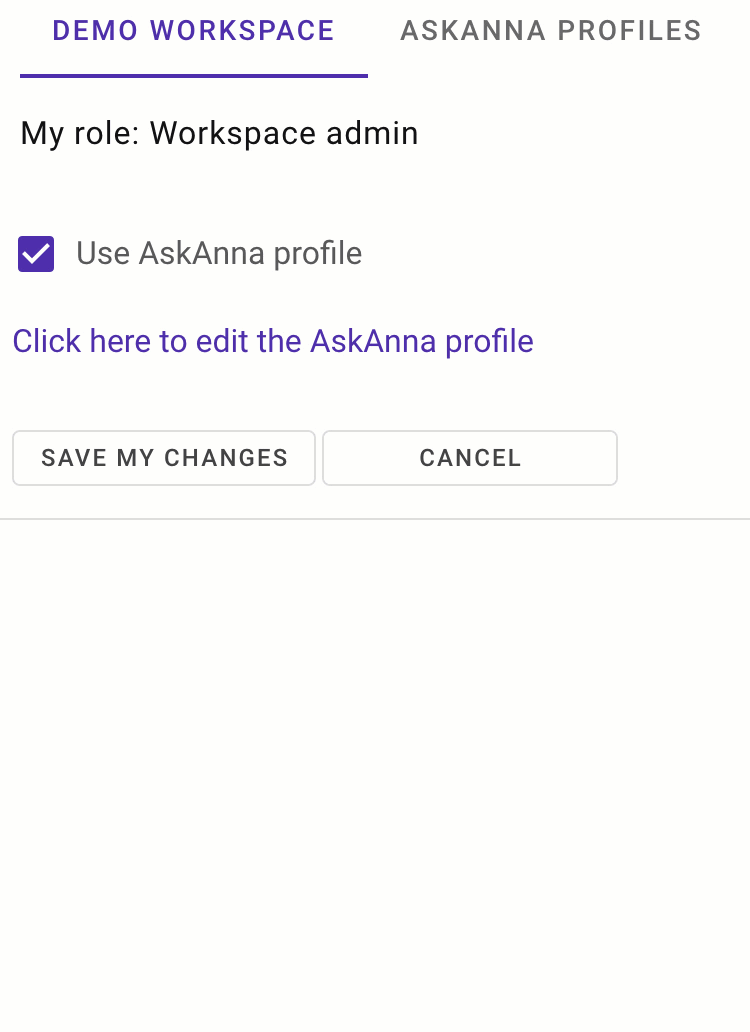The height and width of the screenshot is (1032, 750).
Task: Click the Workspace admin role text
Action: pos(219,132)
